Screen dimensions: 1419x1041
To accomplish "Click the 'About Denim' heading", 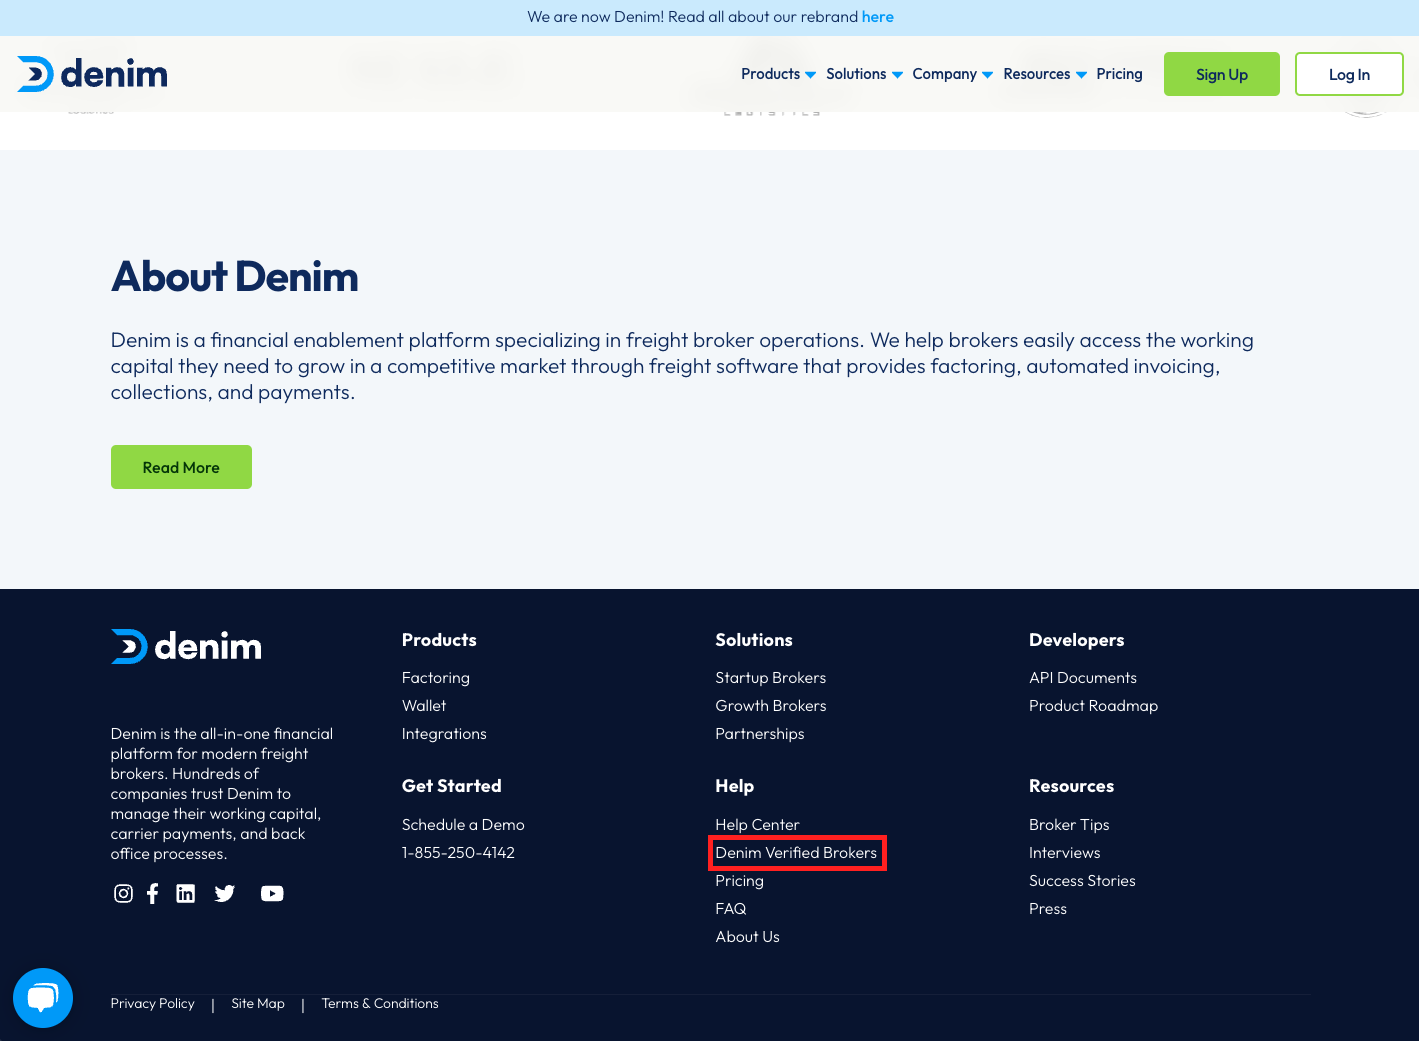I will (234, 277).
